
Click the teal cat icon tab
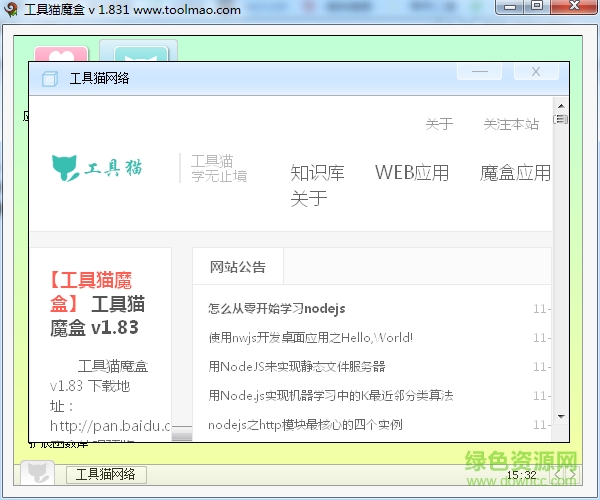pos(141,54)
